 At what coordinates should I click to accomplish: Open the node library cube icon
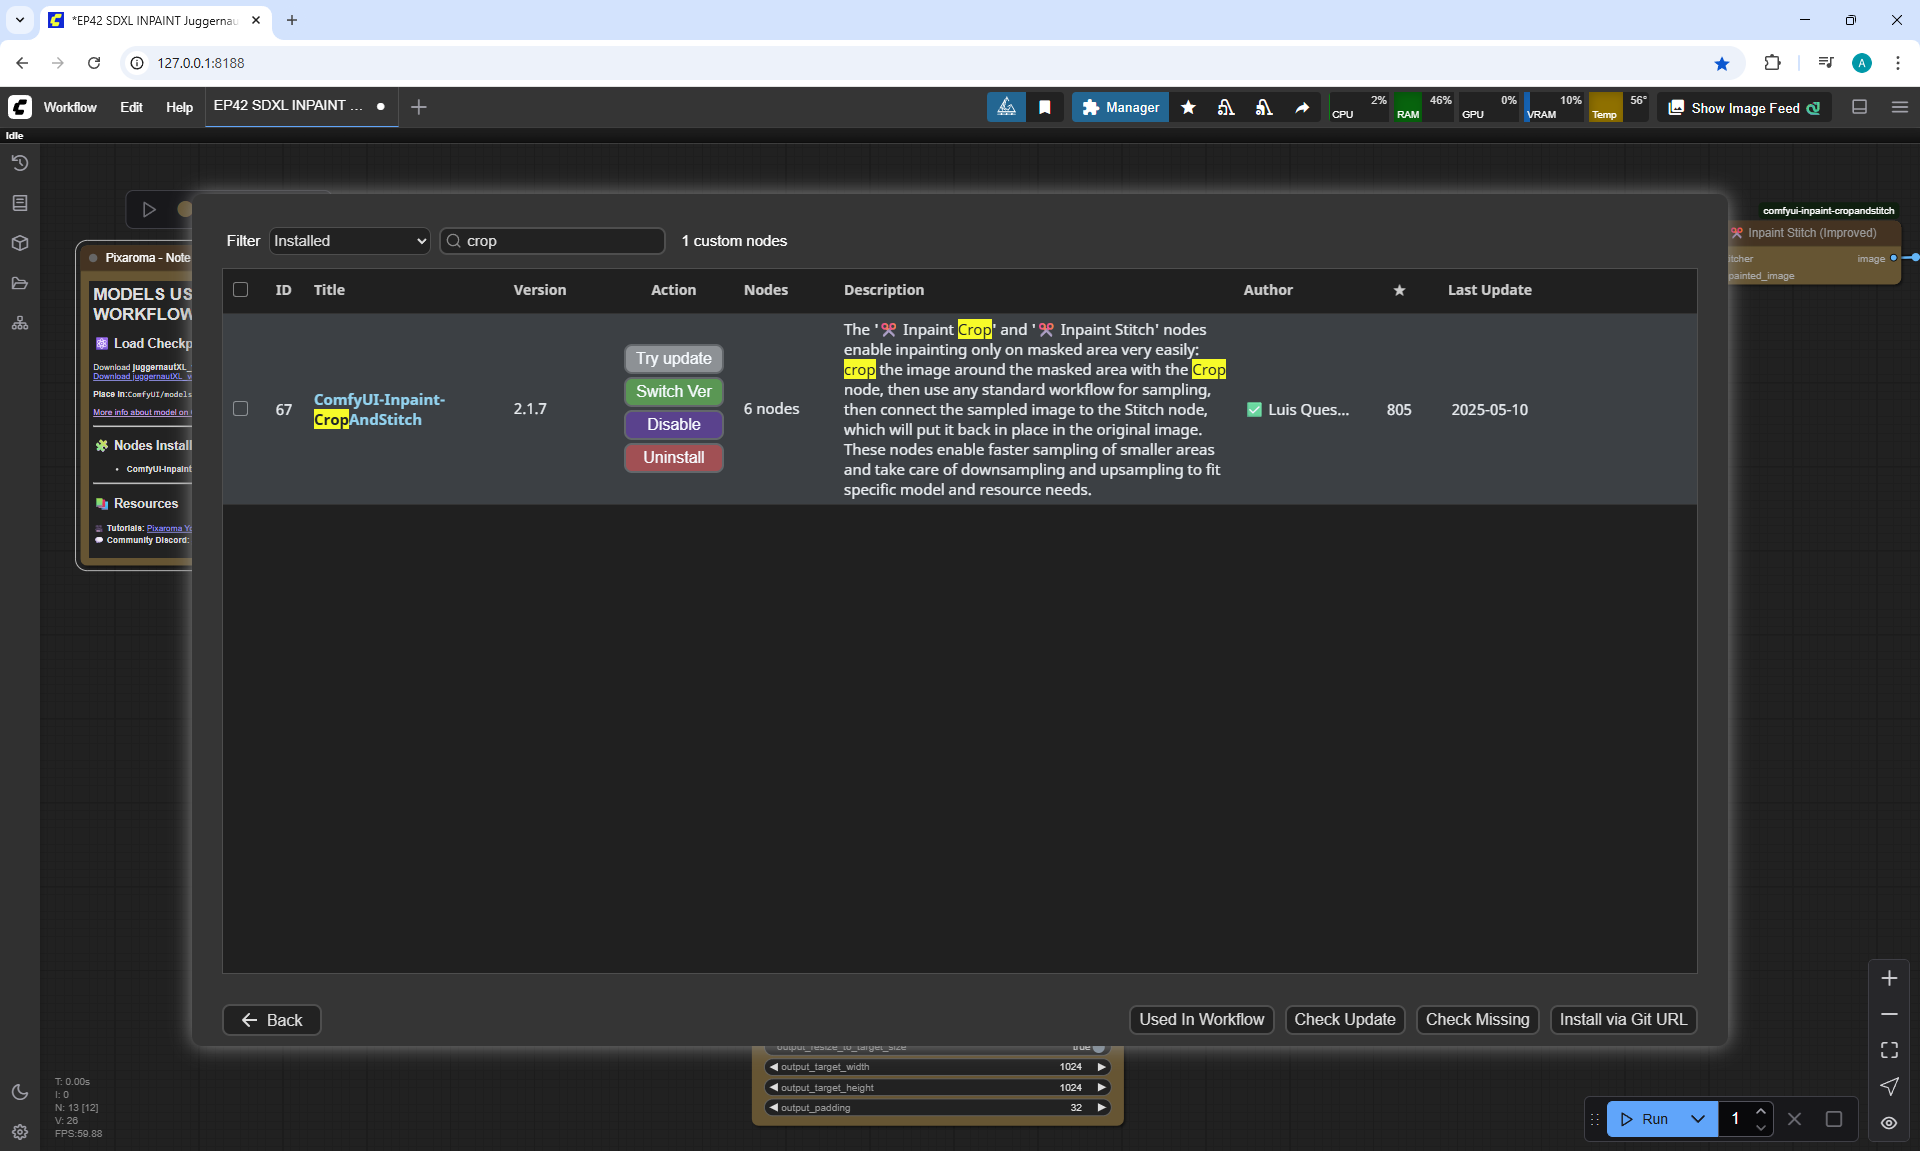point(20,243)
